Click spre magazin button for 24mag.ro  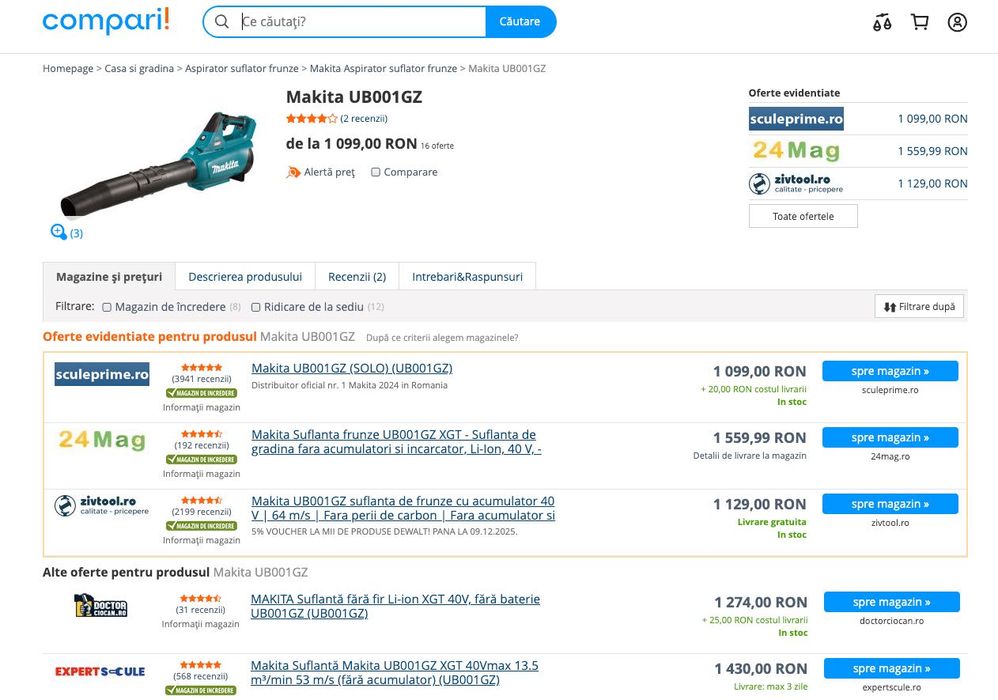[x=890, y=437]
